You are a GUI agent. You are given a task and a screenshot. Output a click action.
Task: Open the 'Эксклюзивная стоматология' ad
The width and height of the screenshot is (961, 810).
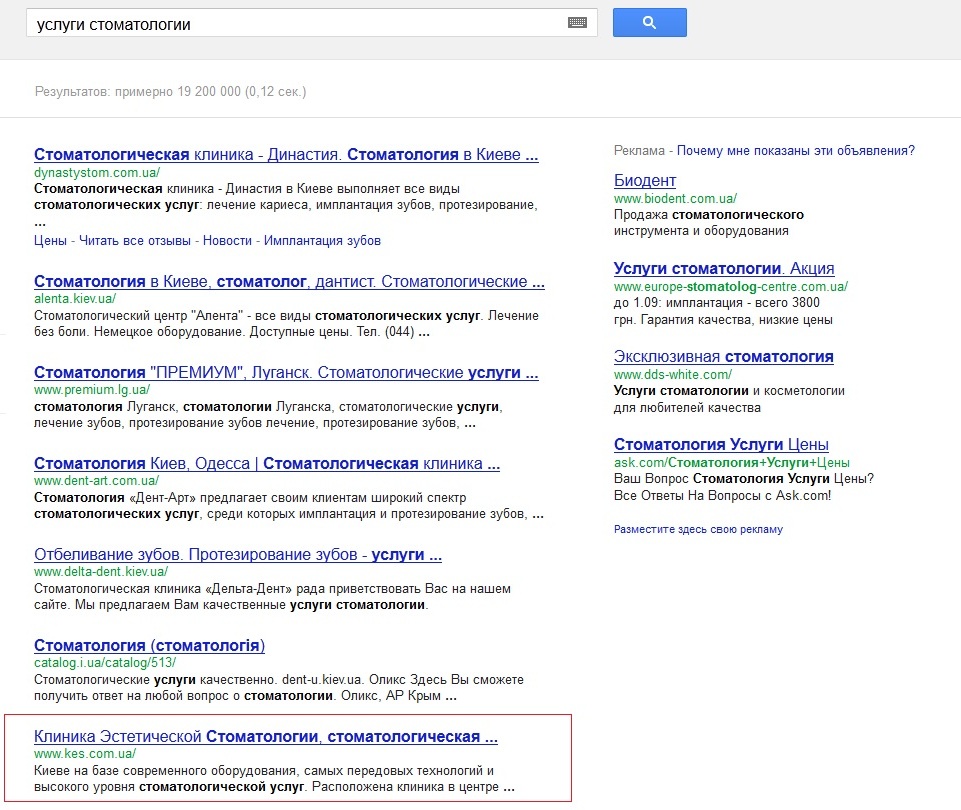(x=724, y=357)
